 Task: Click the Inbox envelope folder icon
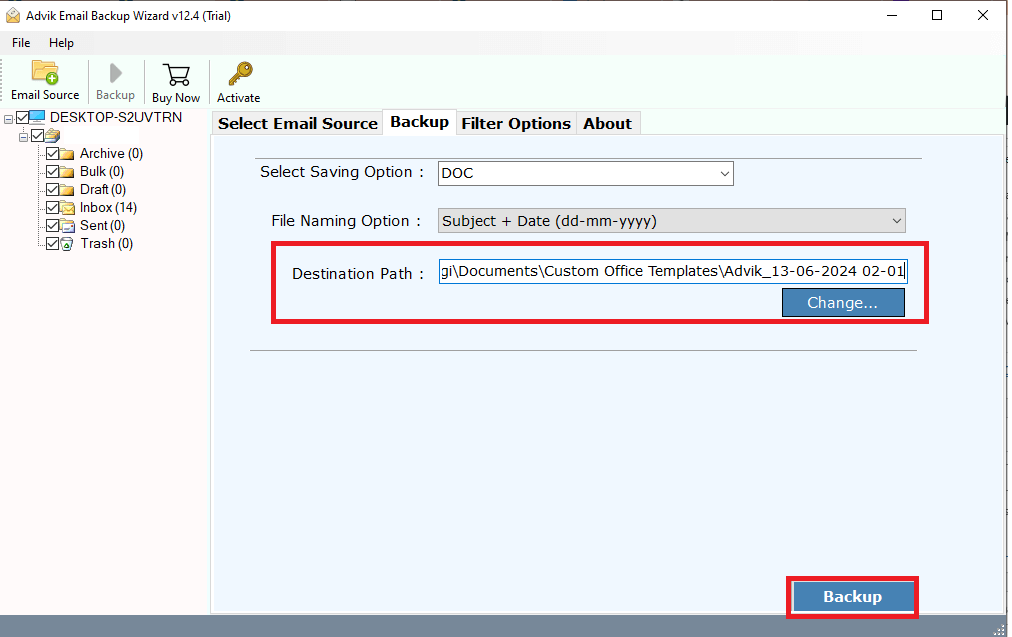click(67, 208)
